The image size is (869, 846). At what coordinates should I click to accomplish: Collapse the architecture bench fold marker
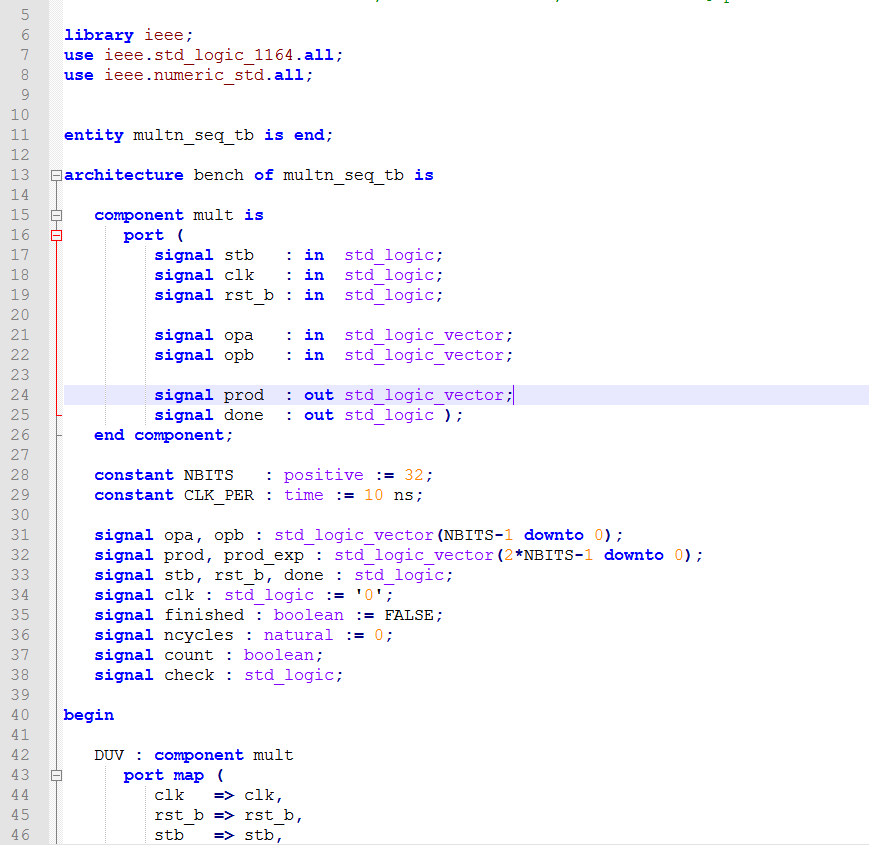click(x=56, y=175)
